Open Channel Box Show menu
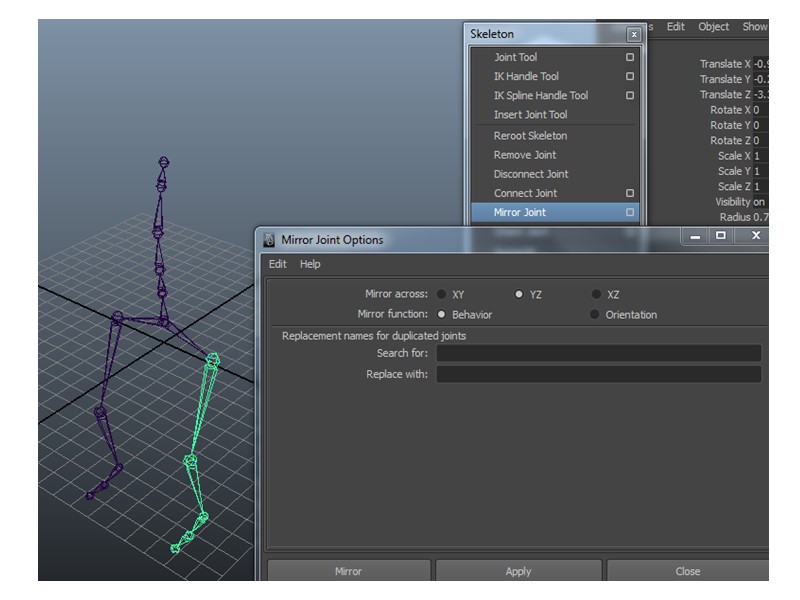This screenshot has width=800, height=600. (x=755, y=27)
